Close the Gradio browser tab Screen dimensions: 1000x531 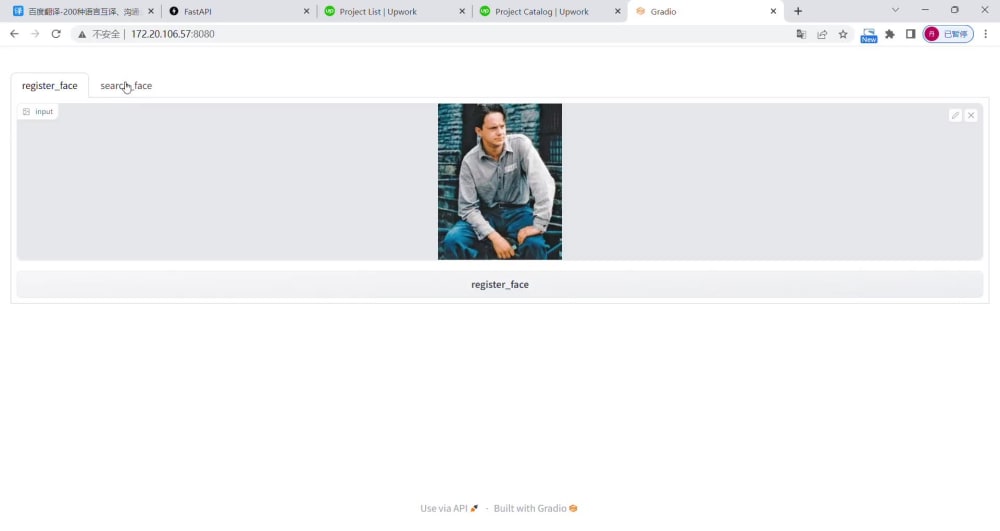click(x=773, y=11)
